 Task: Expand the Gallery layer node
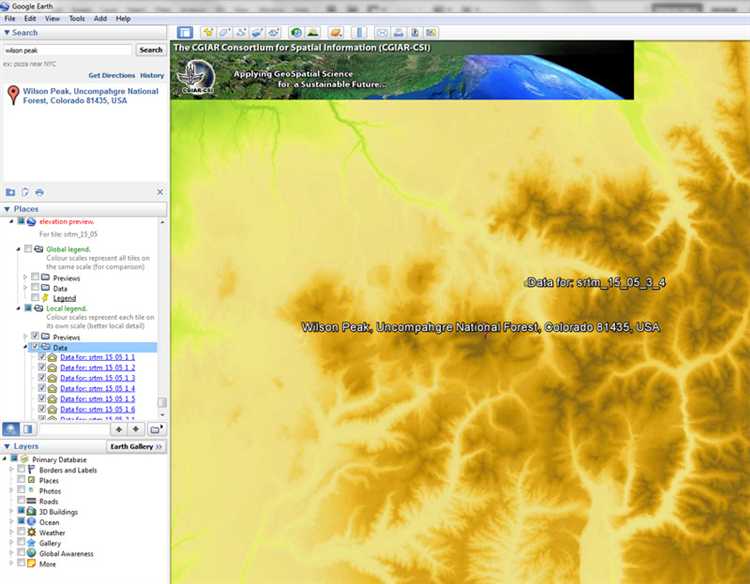(12, 543)
